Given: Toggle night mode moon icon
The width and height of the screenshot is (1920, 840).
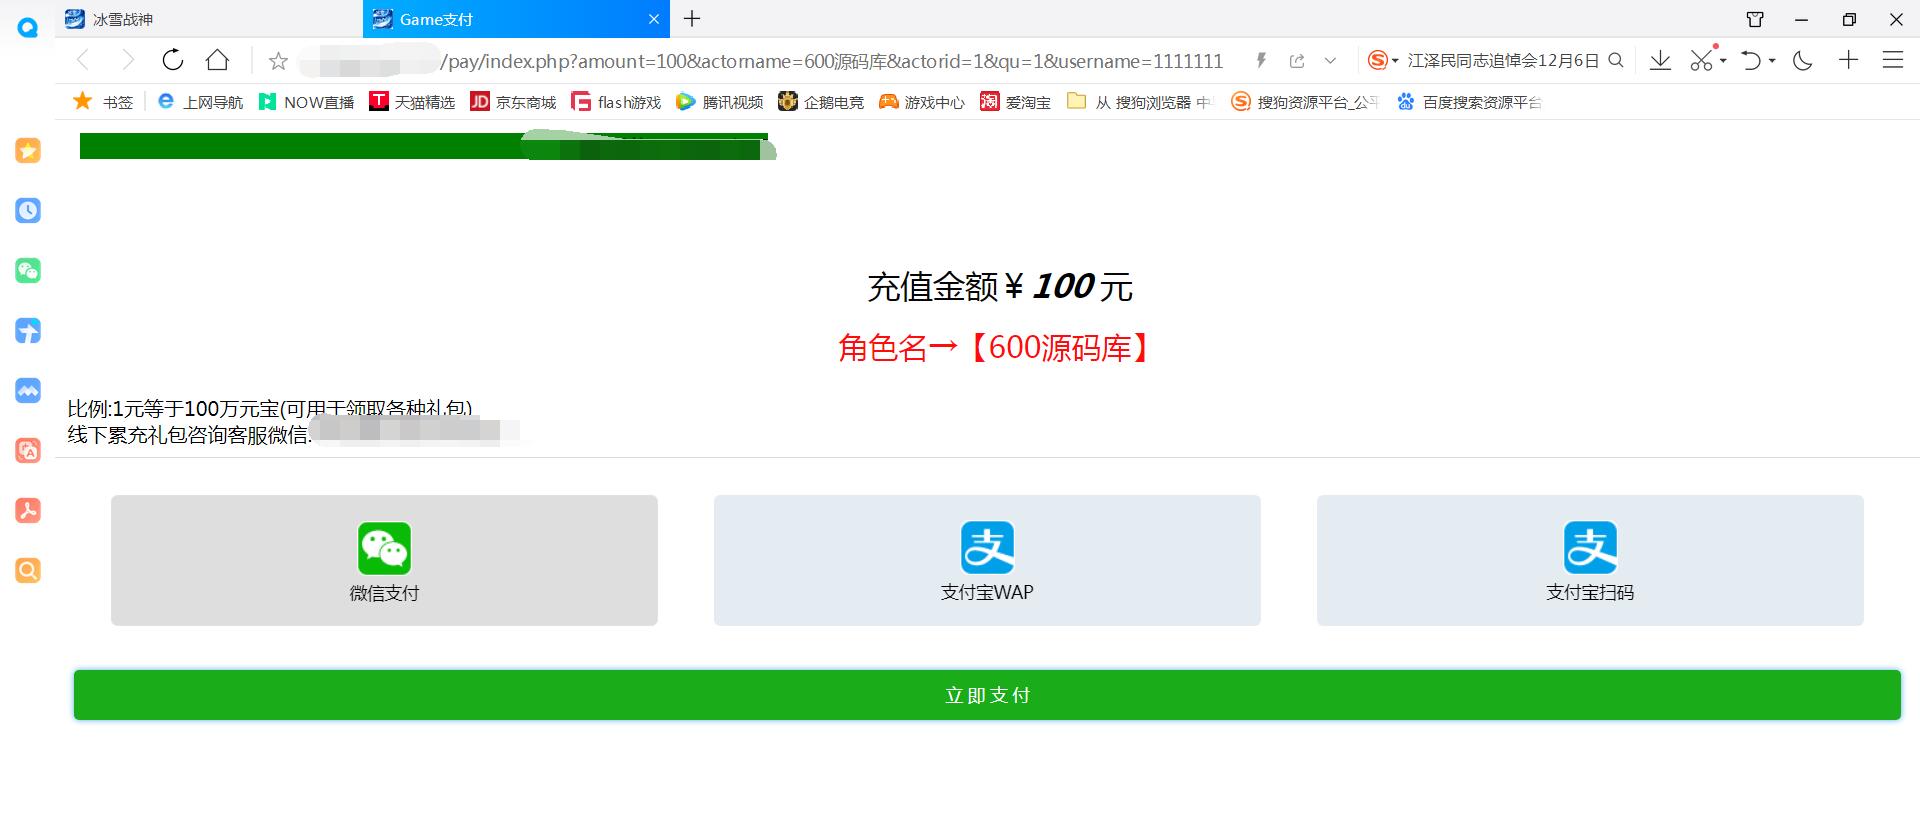Looking at the screenshot, I should pyautogui.click(x=1803, y=60).
